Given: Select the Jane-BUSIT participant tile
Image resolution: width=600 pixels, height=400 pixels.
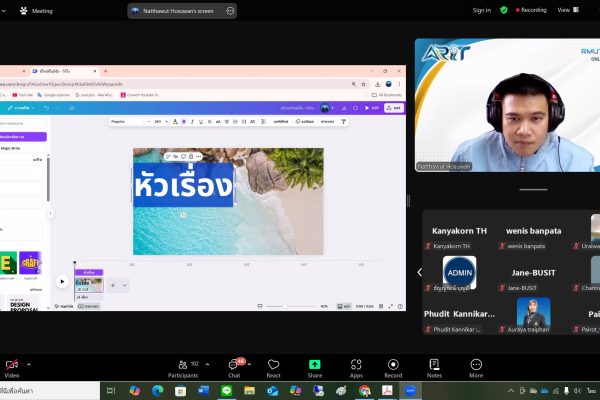Looking at the screenshot, I should [x=533, y=273].
